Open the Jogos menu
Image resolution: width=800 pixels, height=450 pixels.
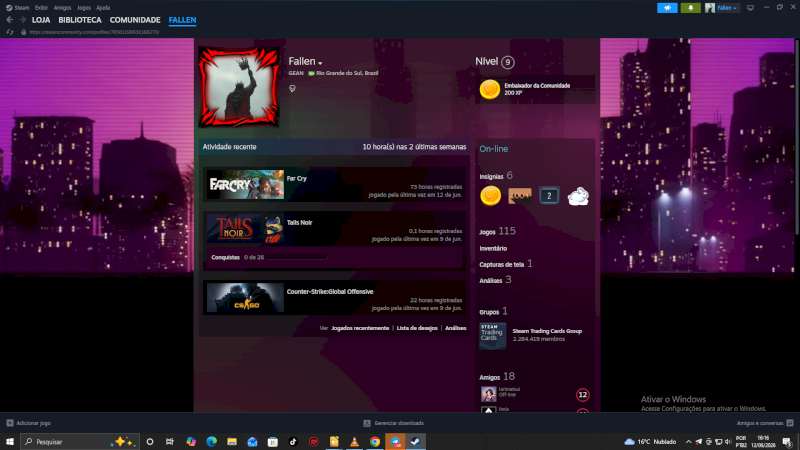tap(84, 8)
